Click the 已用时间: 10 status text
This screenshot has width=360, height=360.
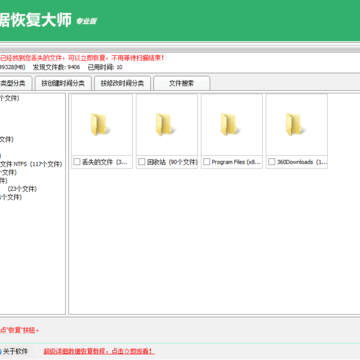coord(105,67)
